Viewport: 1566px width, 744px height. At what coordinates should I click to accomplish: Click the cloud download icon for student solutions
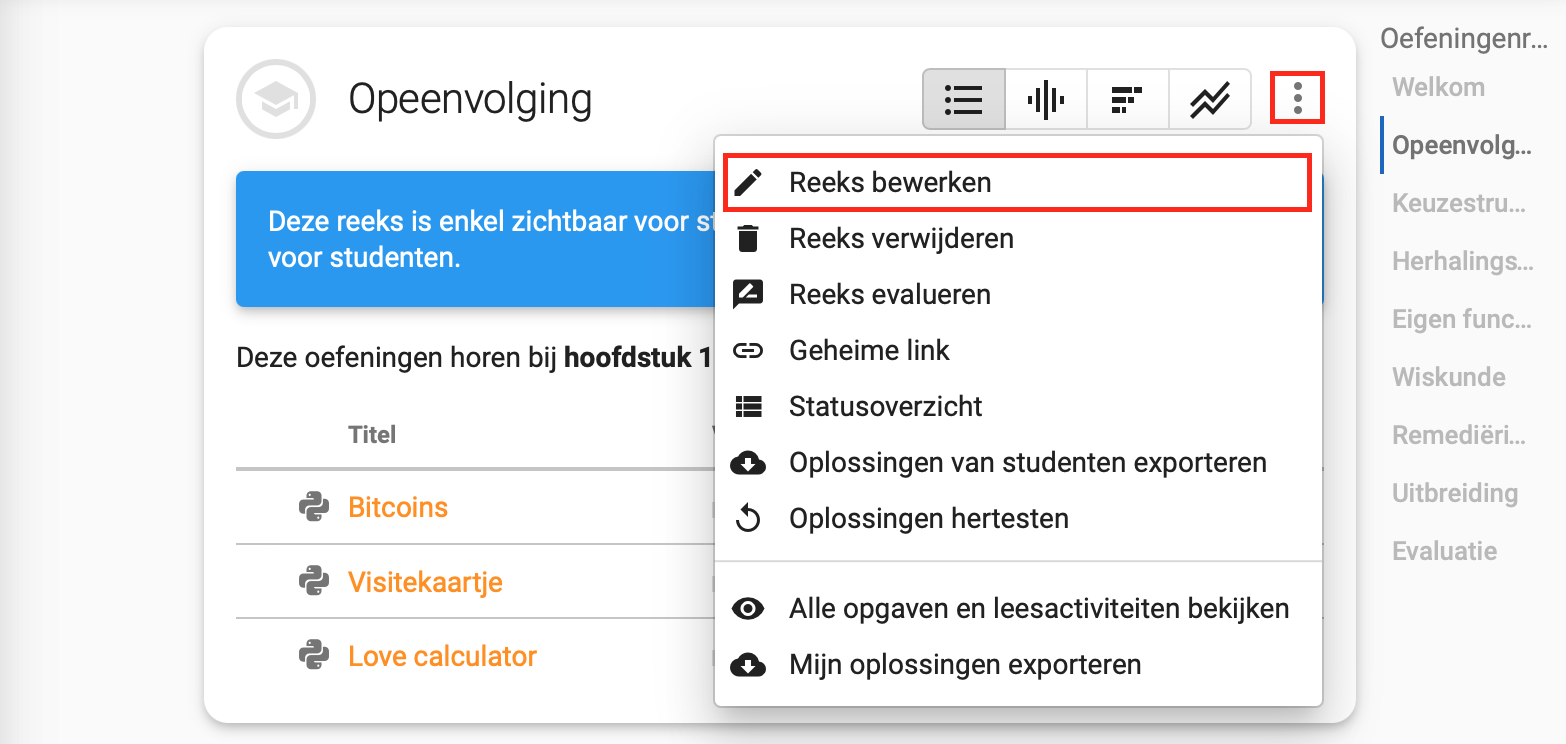click(x=748, y=463)
